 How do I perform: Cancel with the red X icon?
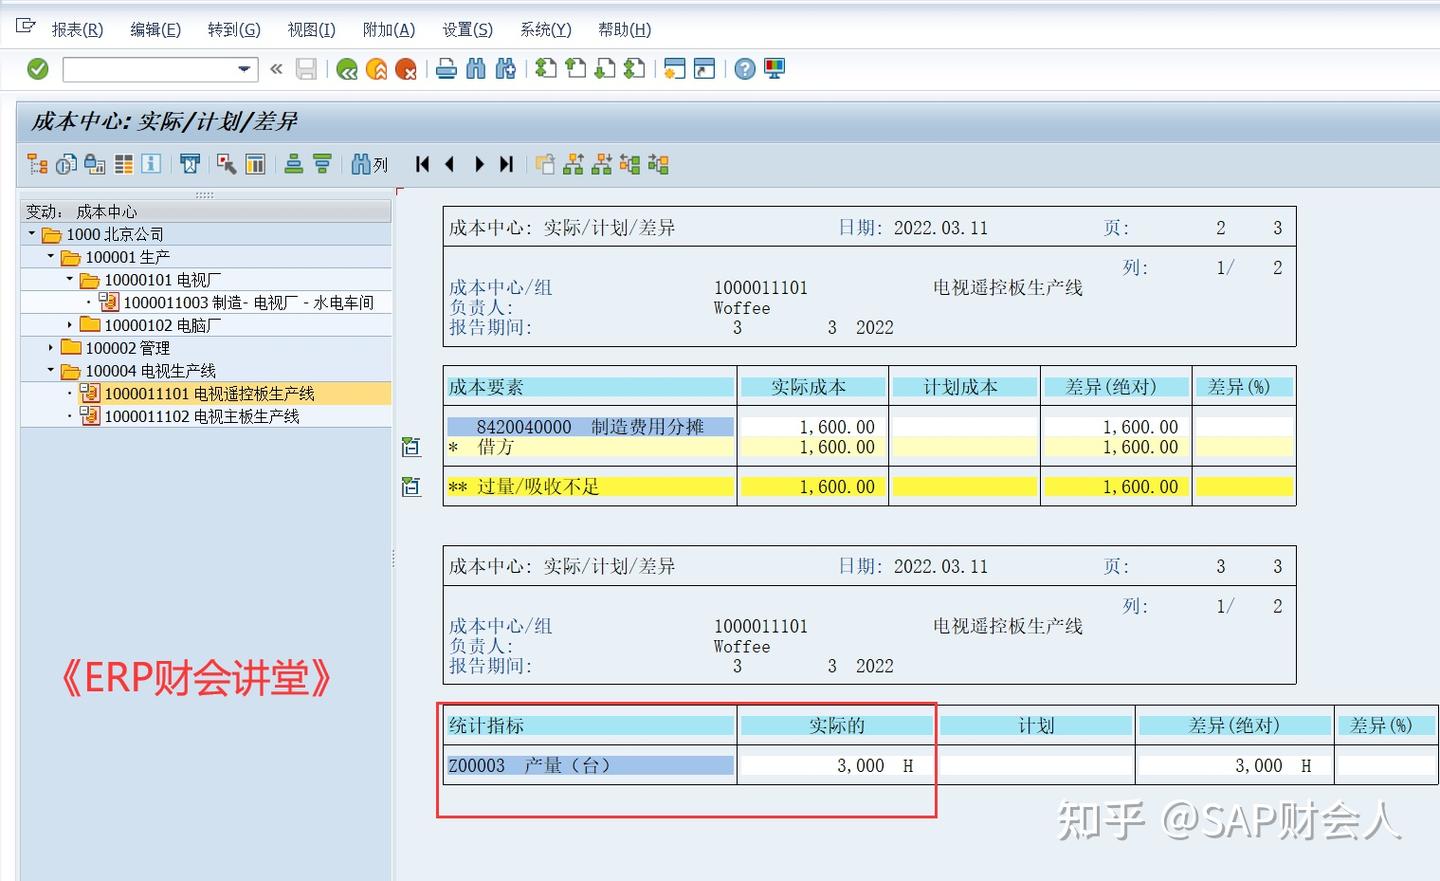coord(406,68)
